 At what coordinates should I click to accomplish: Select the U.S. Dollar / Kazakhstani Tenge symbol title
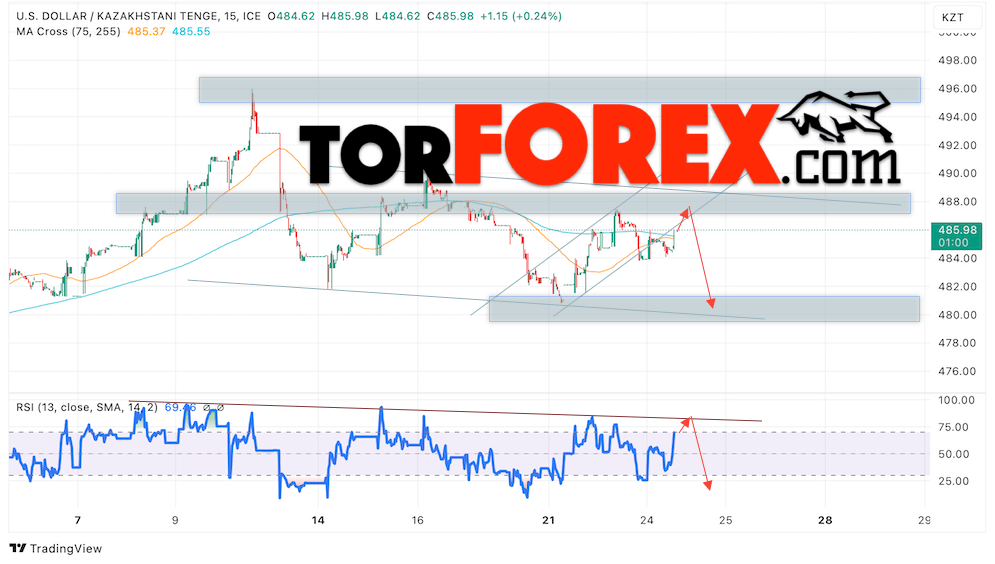(x=118, y=16)
